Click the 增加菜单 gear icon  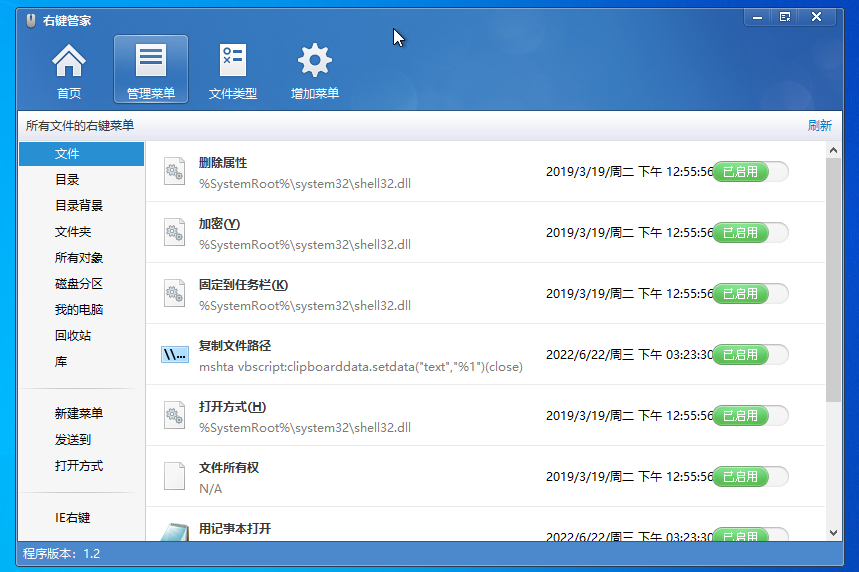click(x=315, y=62)
